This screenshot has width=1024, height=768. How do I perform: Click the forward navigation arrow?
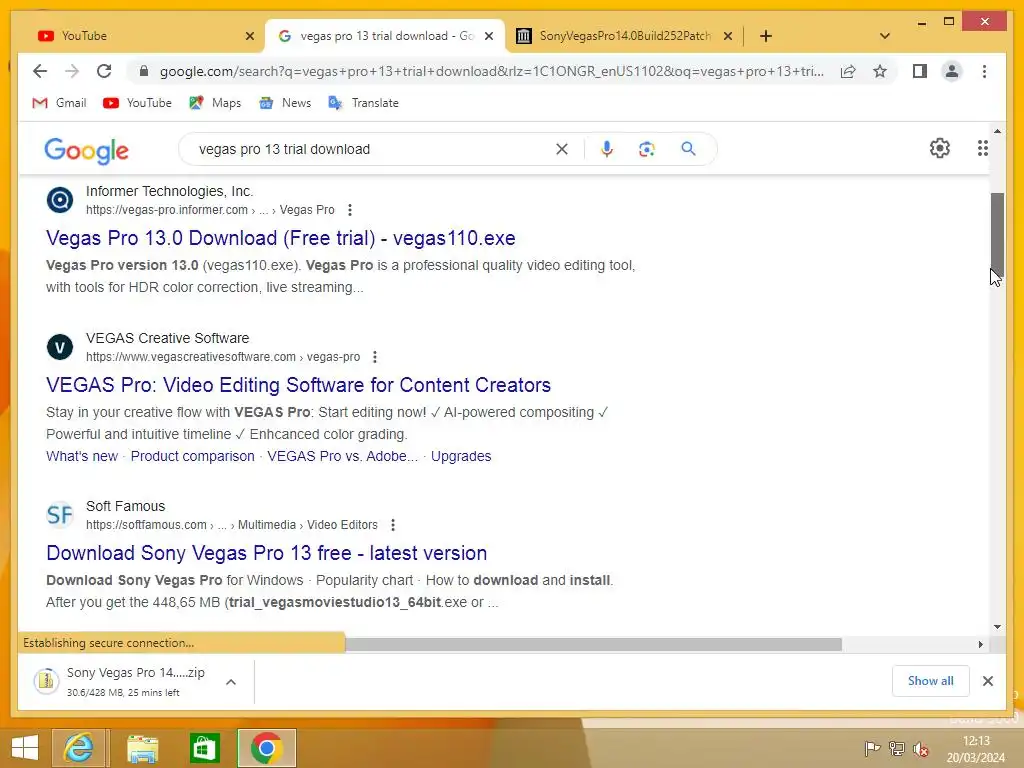tap(72, 71)
